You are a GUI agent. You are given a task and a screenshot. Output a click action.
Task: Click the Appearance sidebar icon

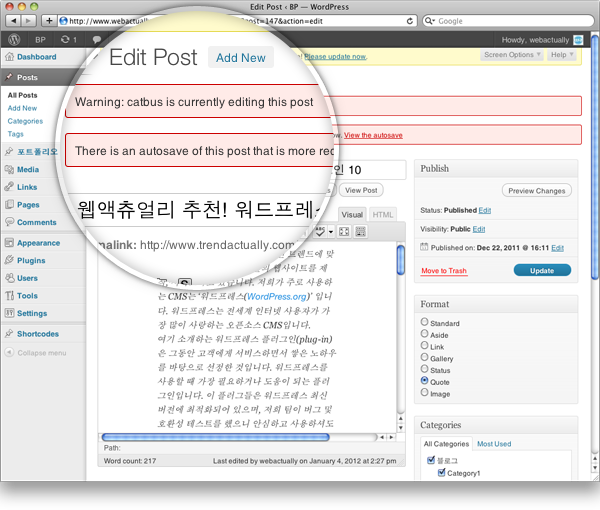click(x=9, y=243)
